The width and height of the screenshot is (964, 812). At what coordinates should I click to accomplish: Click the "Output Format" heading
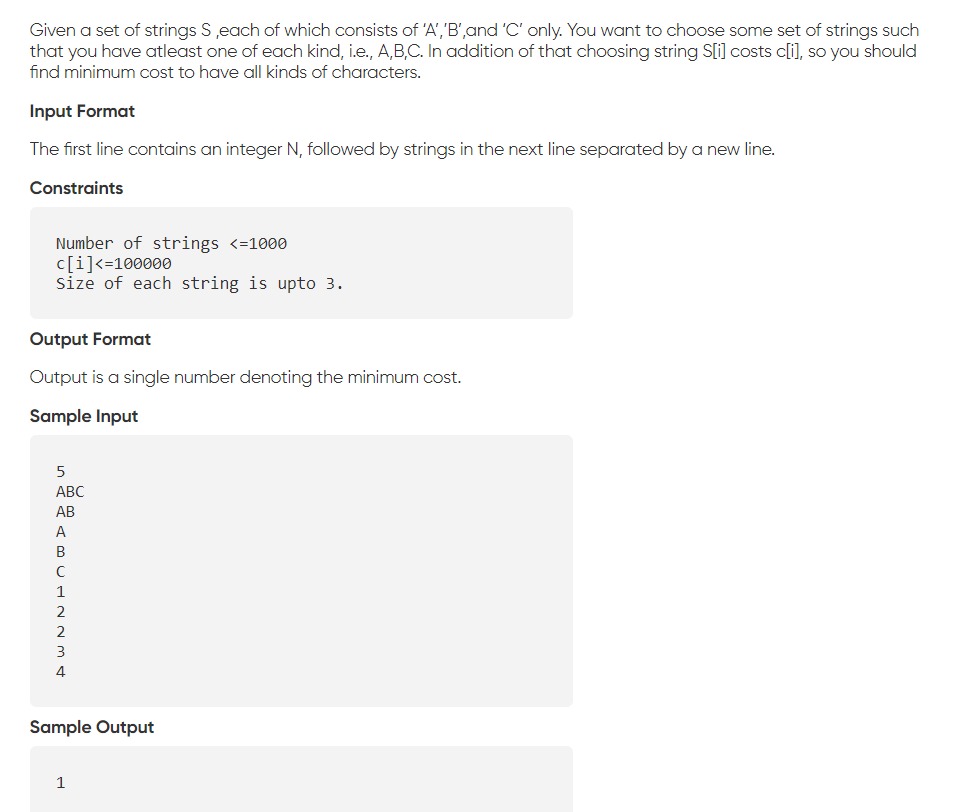[x=90, y=339]
